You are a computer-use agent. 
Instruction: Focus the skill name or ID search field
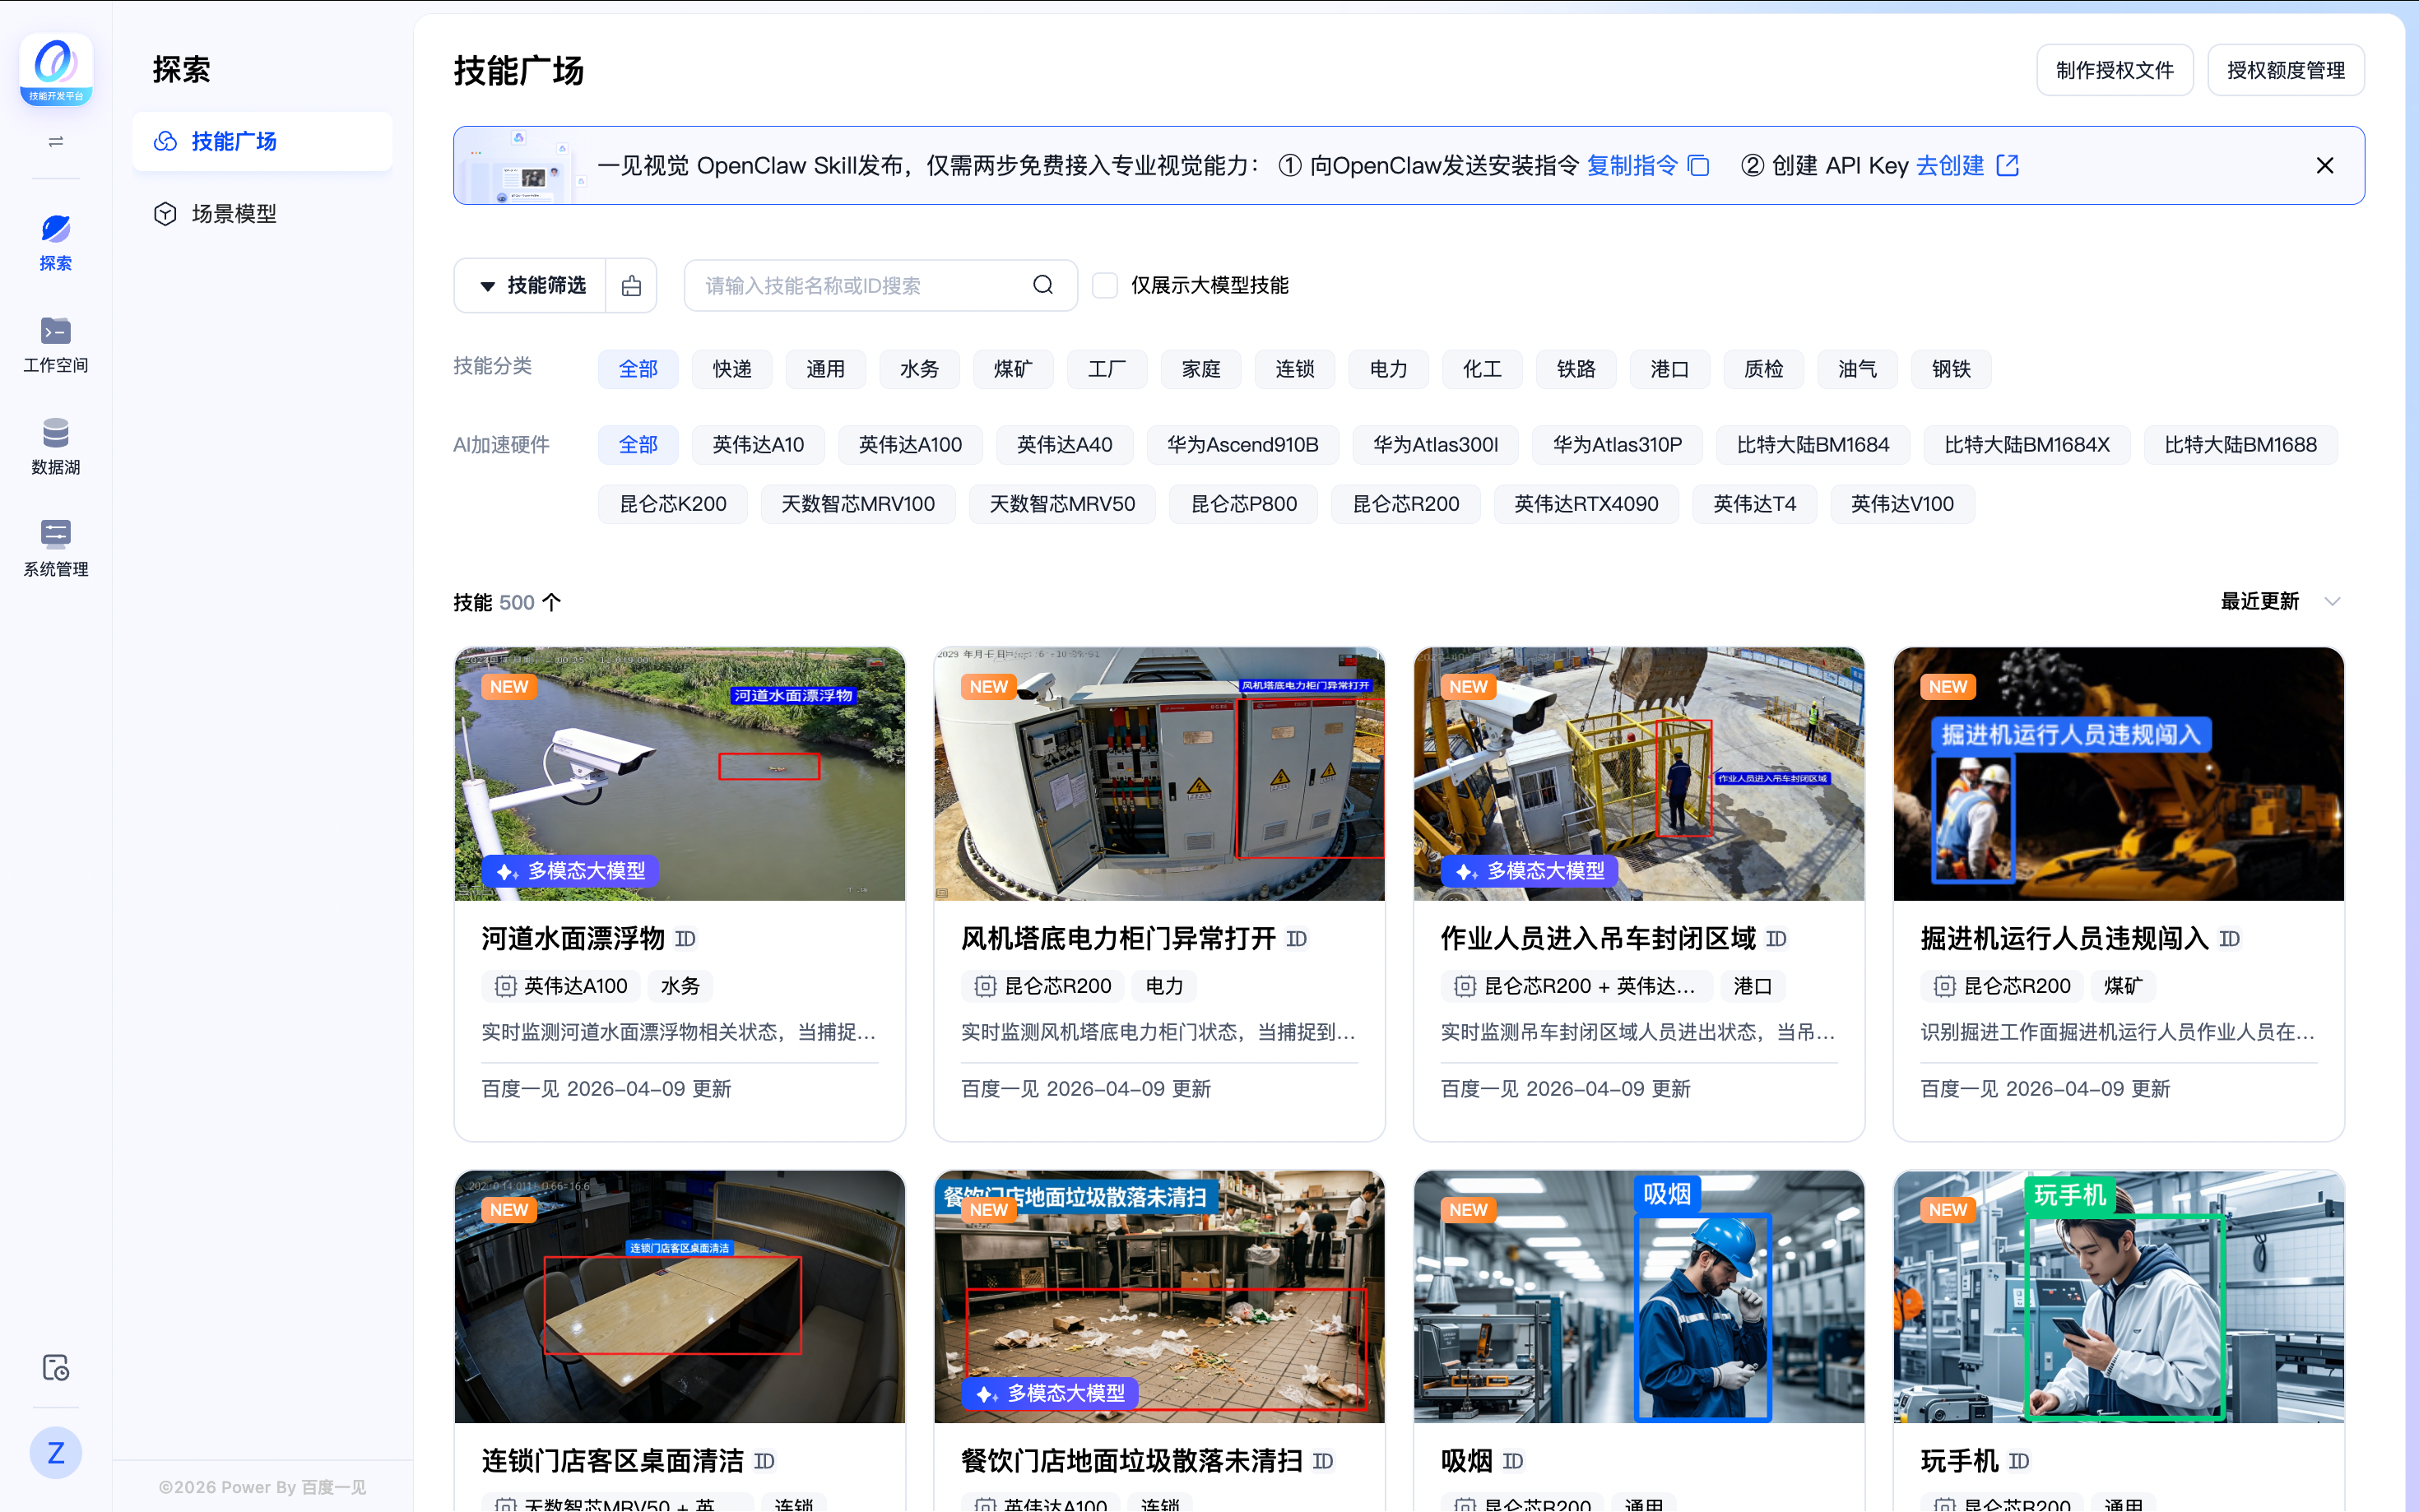point(880,285)
